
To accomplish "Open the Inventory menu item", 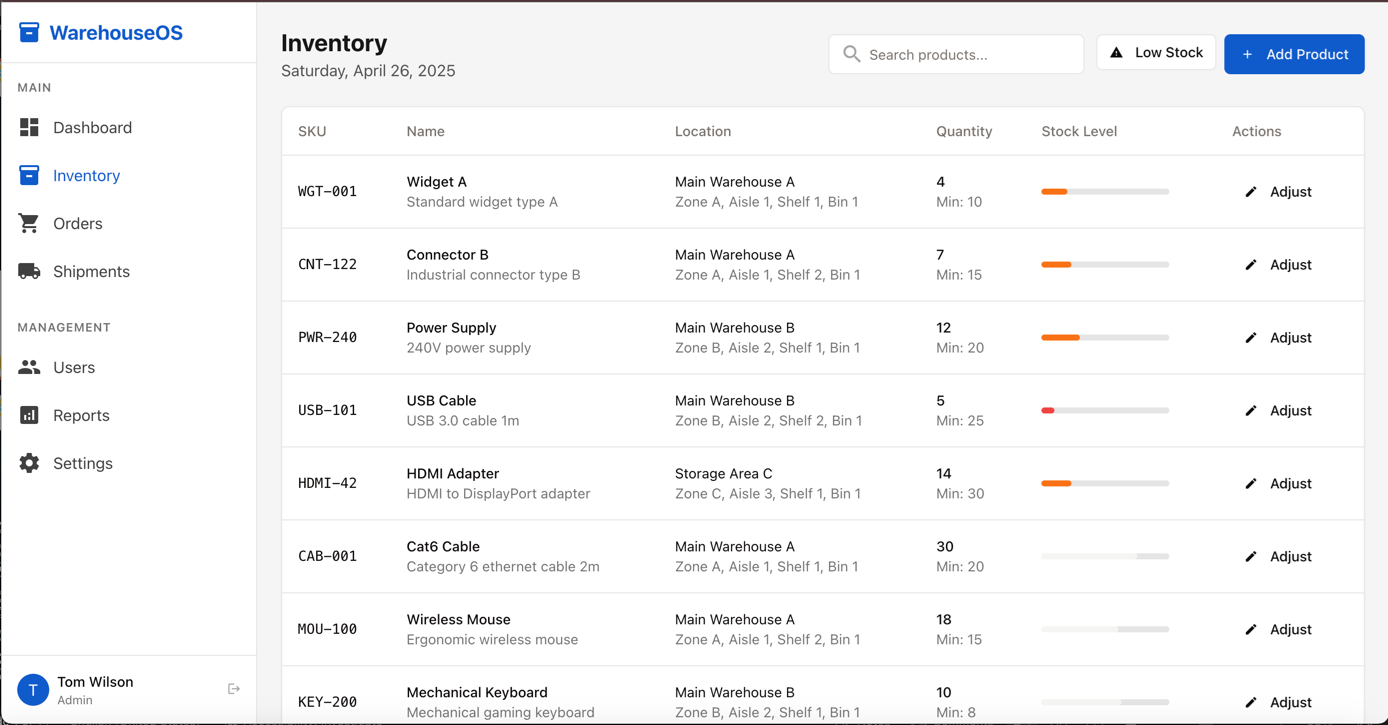I will 86,176.
